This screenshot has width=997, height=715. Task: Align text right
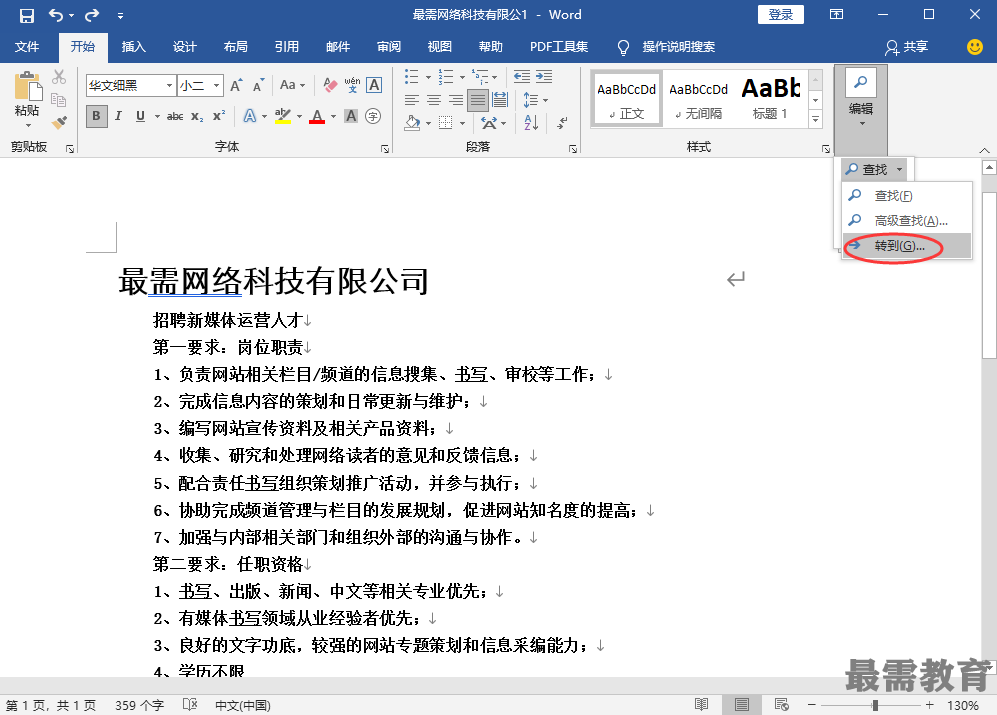[x=456, y=100]
